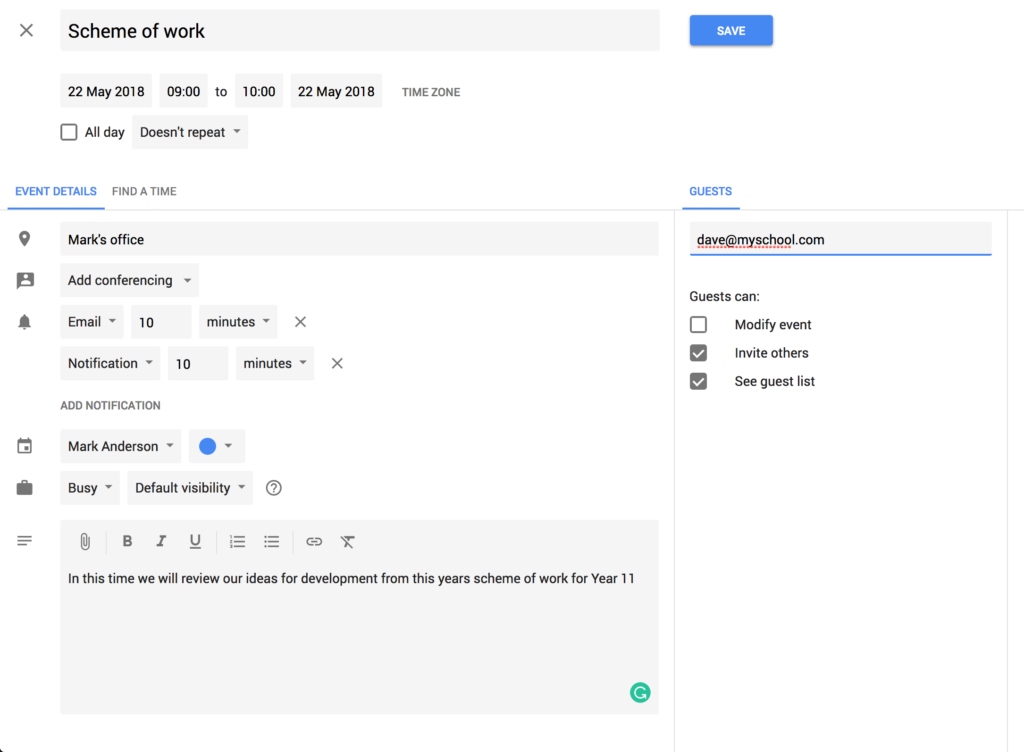Enable the All day checkbox
The height and width of the screenshot is (752, 1024).
[69, 132]
